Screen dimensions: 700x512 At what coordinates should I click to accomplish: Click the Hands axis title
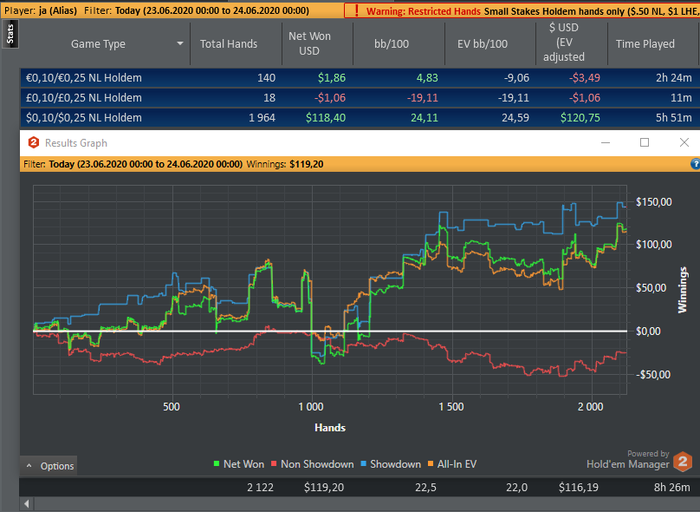tap(330, 428)
